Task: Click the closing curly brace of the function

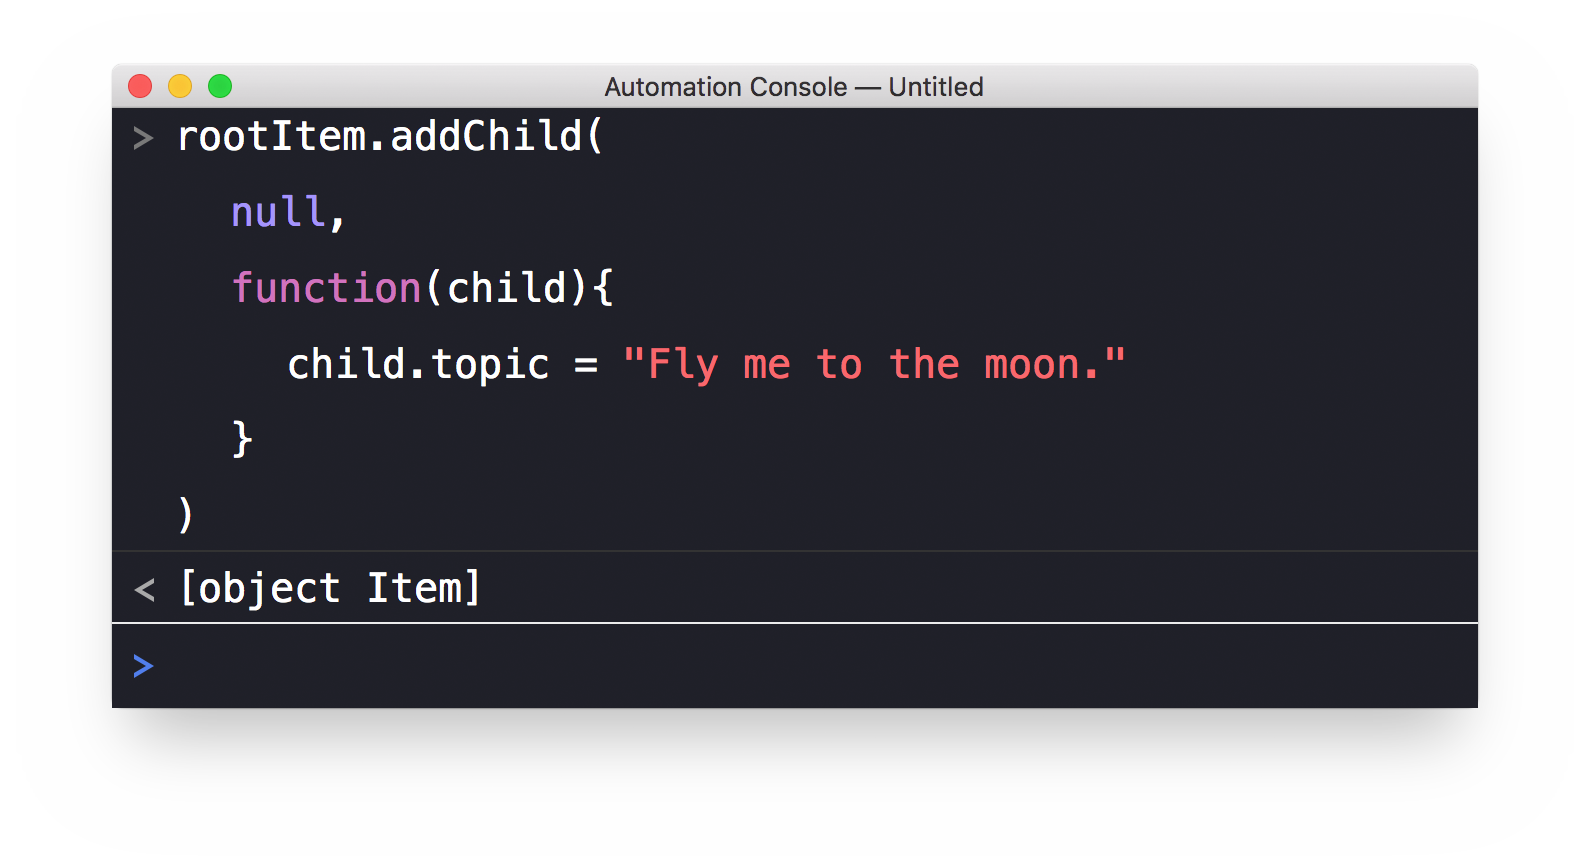Action: [x=242, y=439]
